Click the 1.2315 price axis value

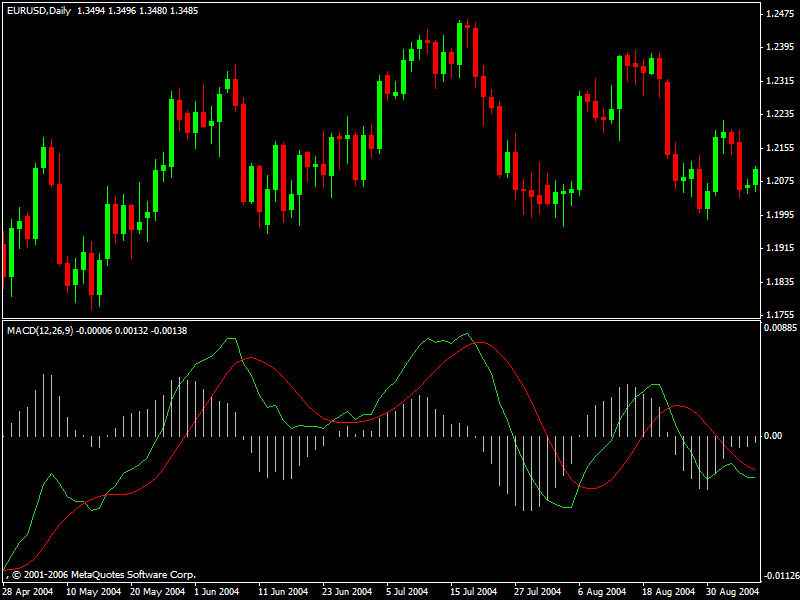(x=780, y=81)
